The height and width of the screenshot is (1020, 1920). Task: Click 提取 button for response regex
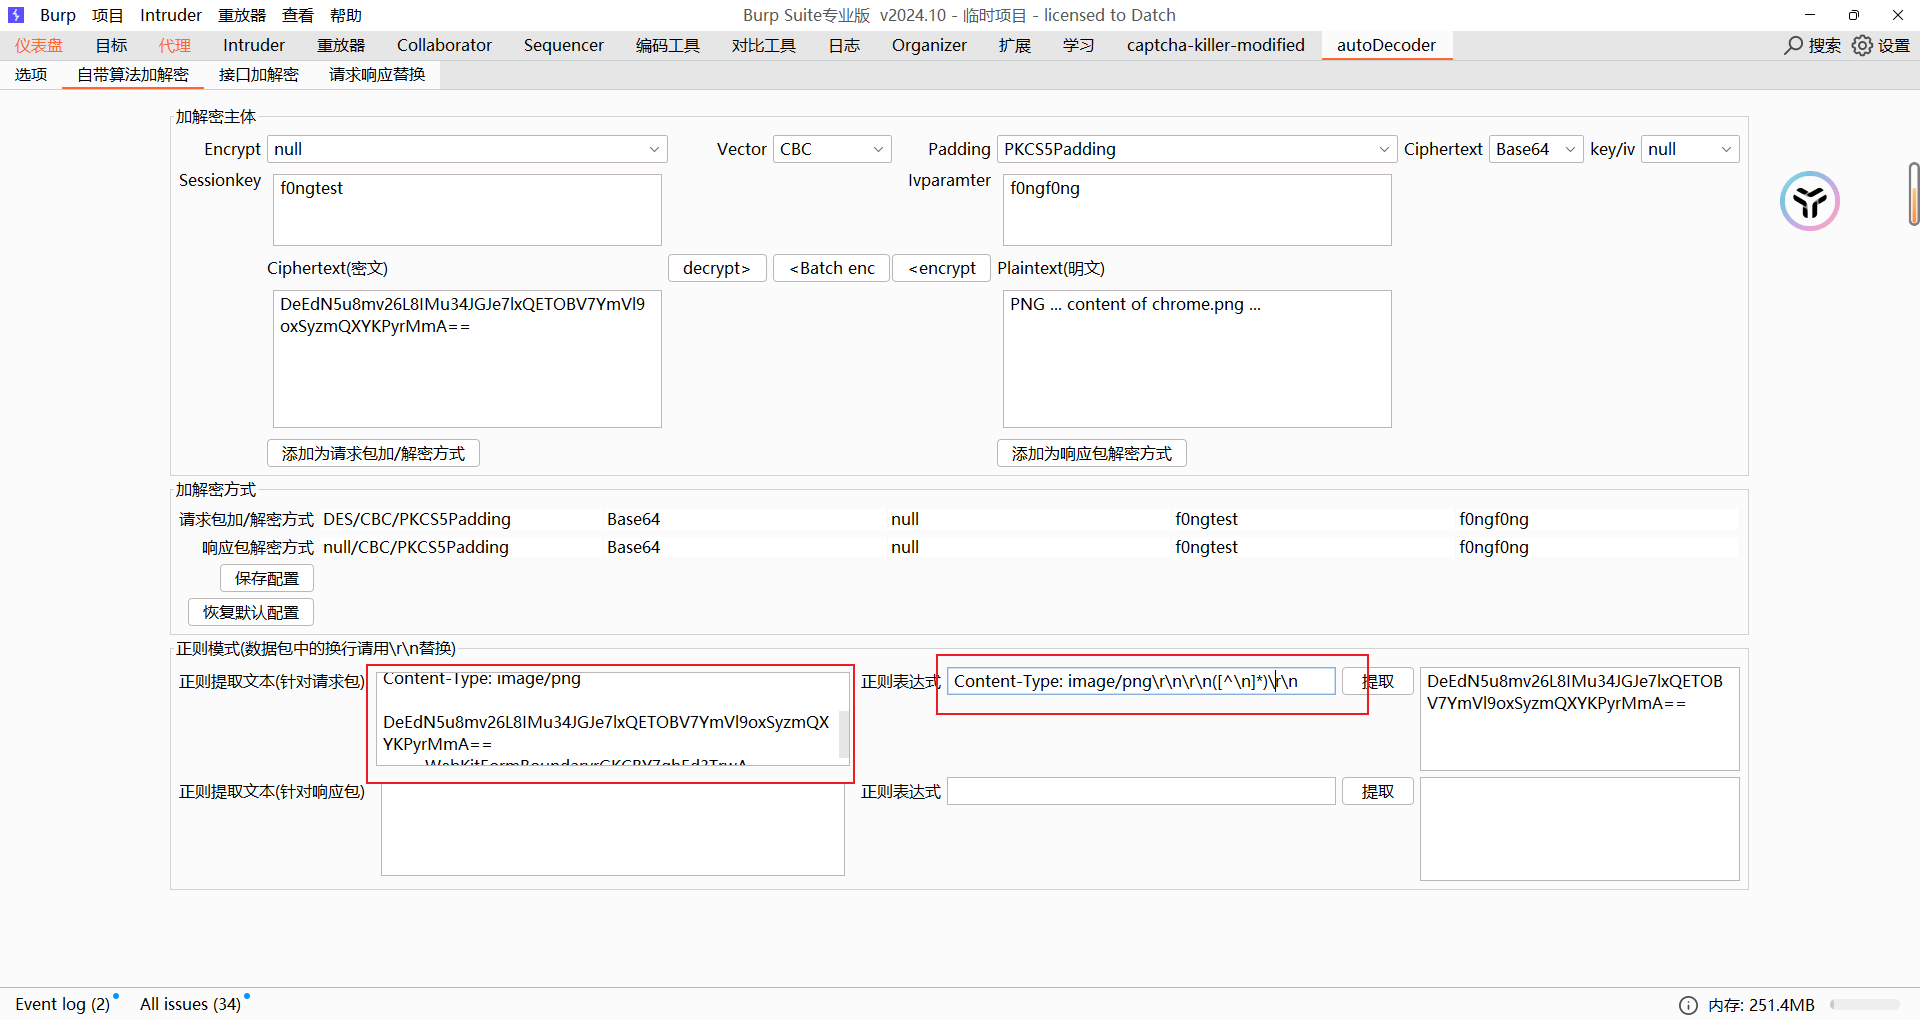click(1377, 791)
